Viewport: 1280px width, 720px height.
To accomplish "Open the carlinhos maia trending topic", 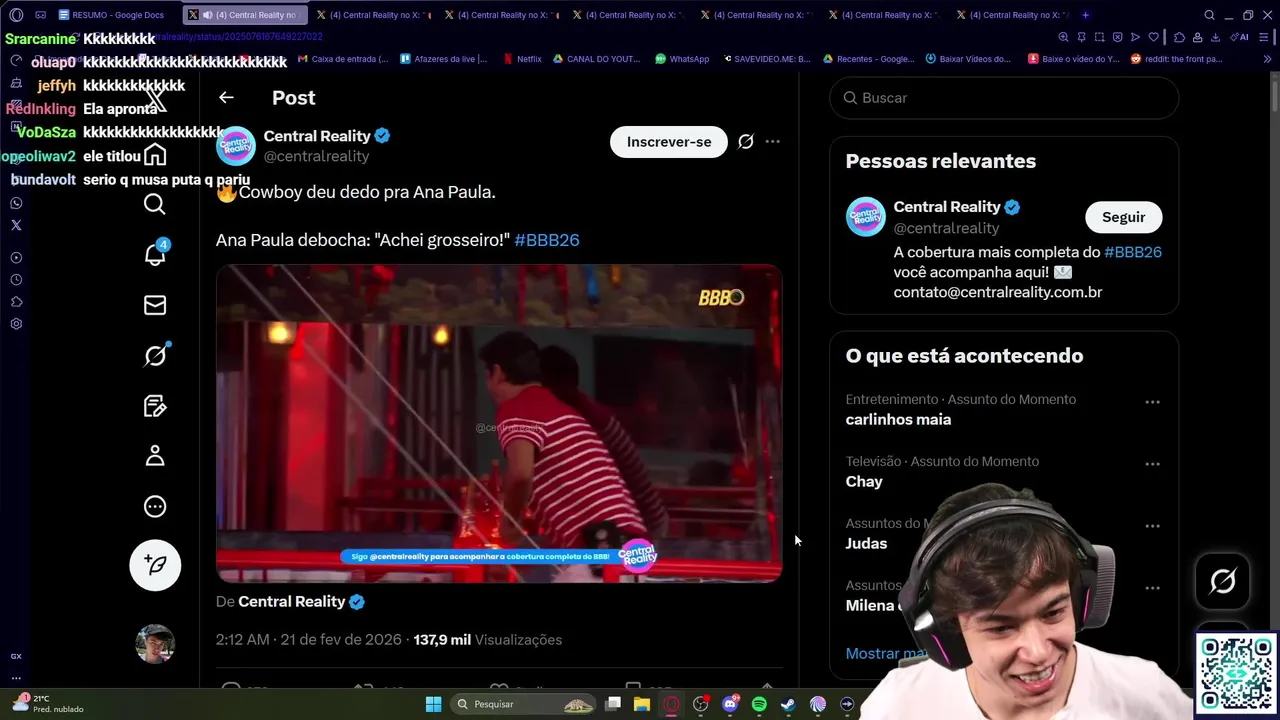I will click(x=898, y=420).
